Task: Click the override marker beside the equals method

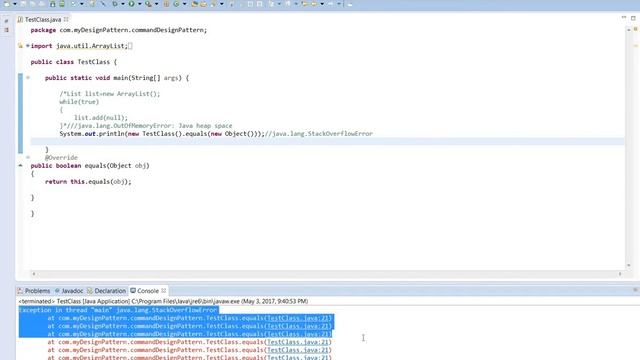Action: tap(20, 165)
